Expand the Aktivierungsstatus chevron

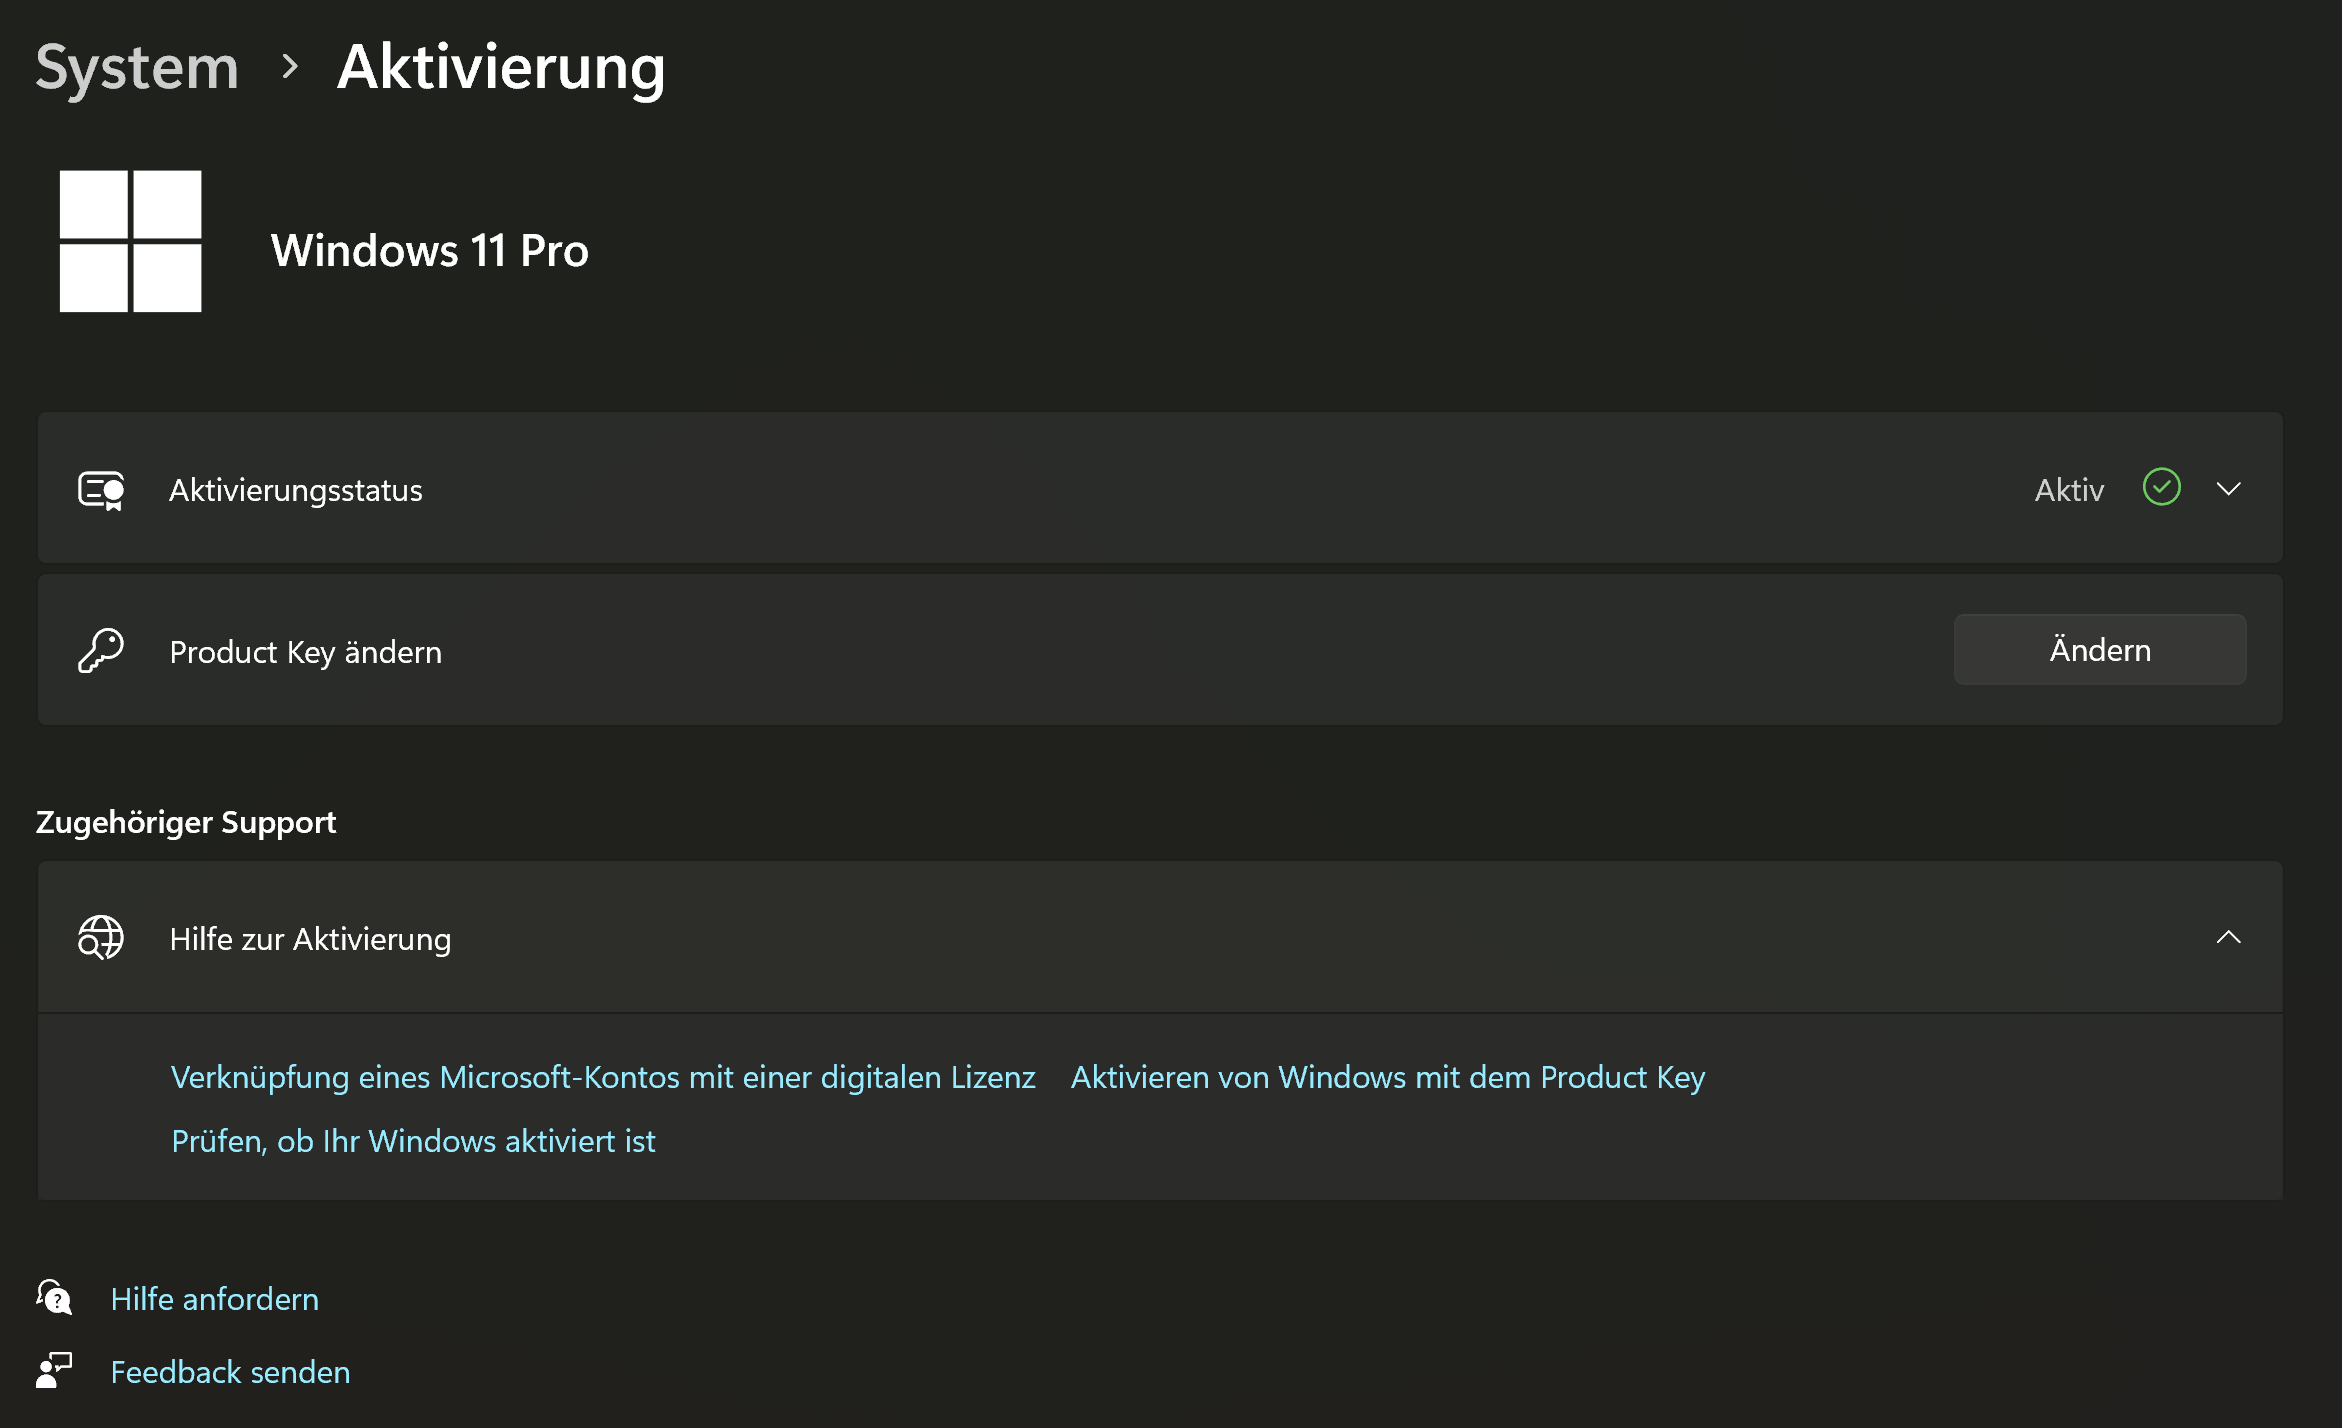pyautogui.click(x=2228, y=489)
